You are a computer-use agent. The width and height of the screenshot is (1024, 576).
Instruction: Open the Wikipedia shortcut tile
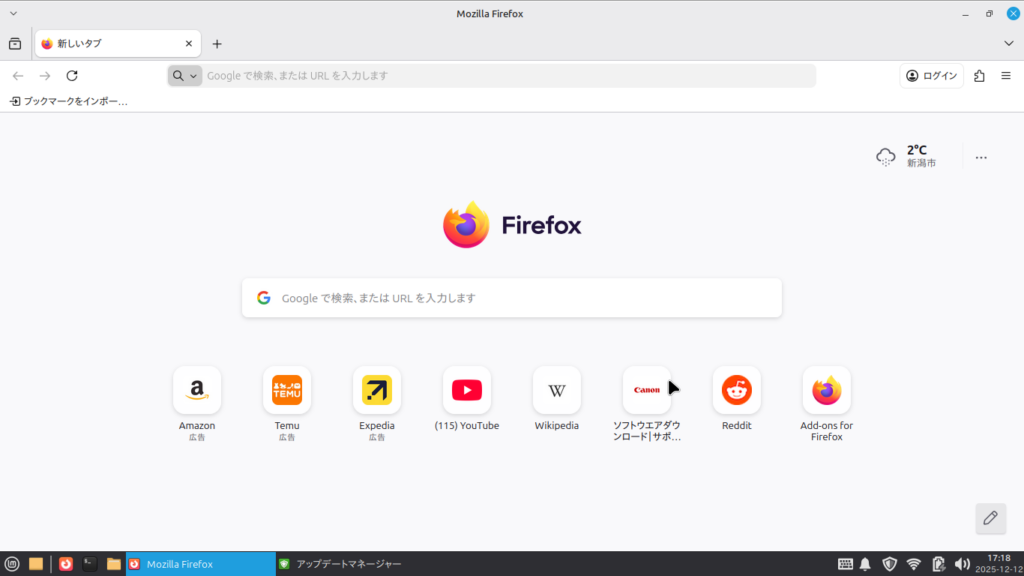[x=557, y=390]
